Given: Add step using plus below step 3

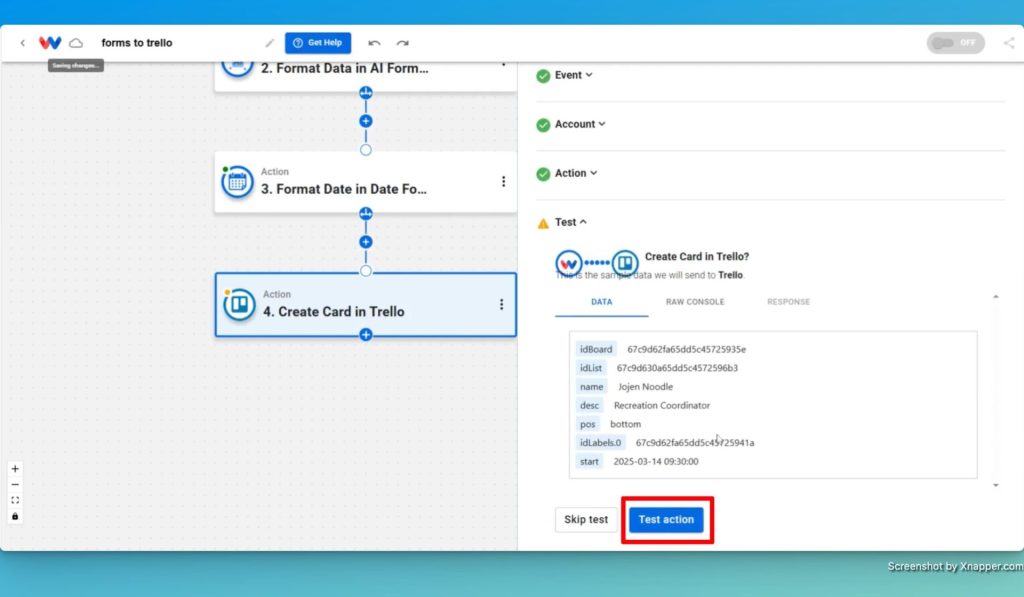Looking at the screenshot, I should click(x=366, y=242).
